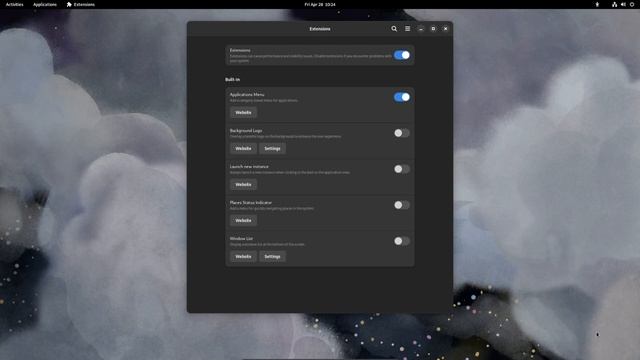
Task: Enable the Launch new instance extension
Action: click(x=402, y=169)
